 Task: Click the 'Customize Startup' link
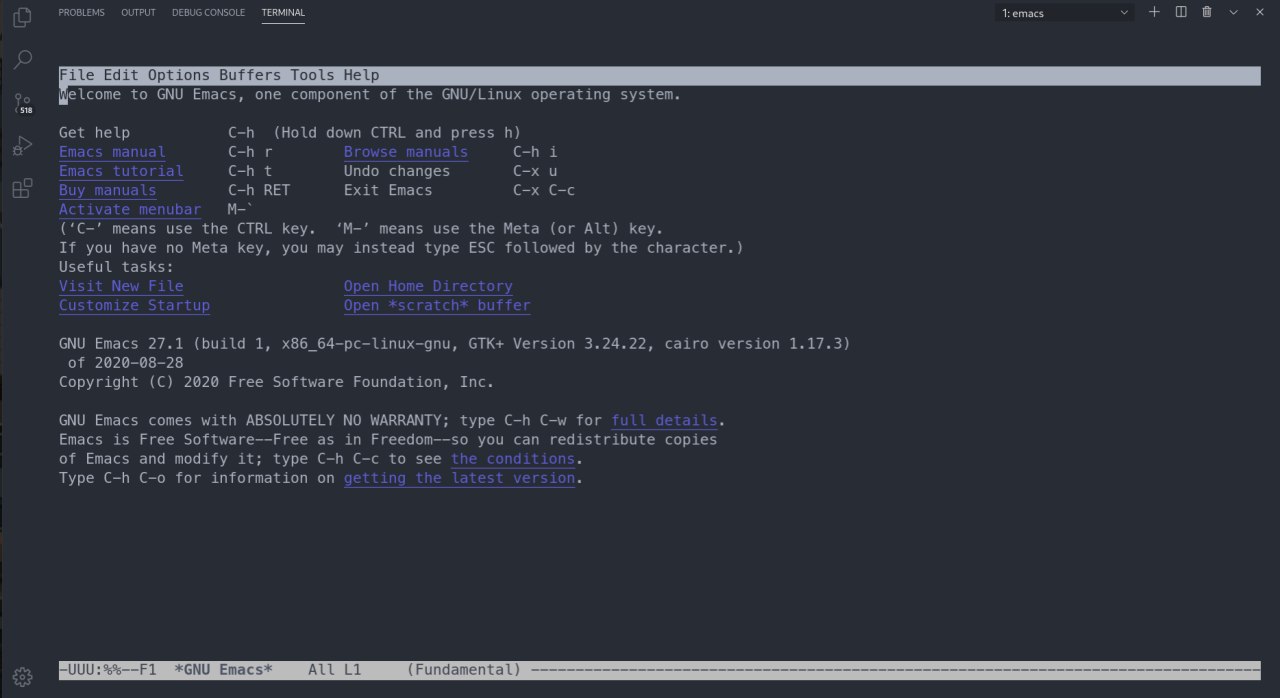point(135,305)
